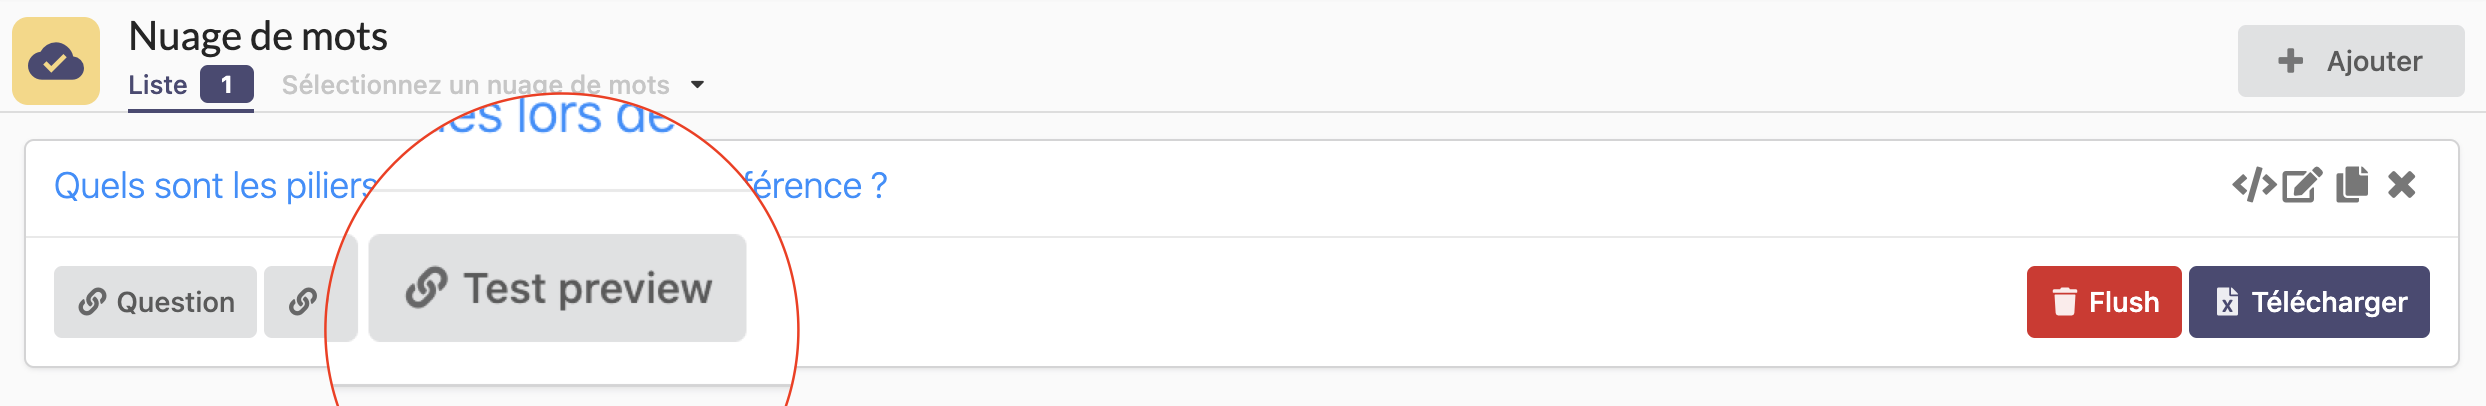Delete the word cloud with X icon
The height and width of the screenshot is (406, 2486).
coord(2402,185)
